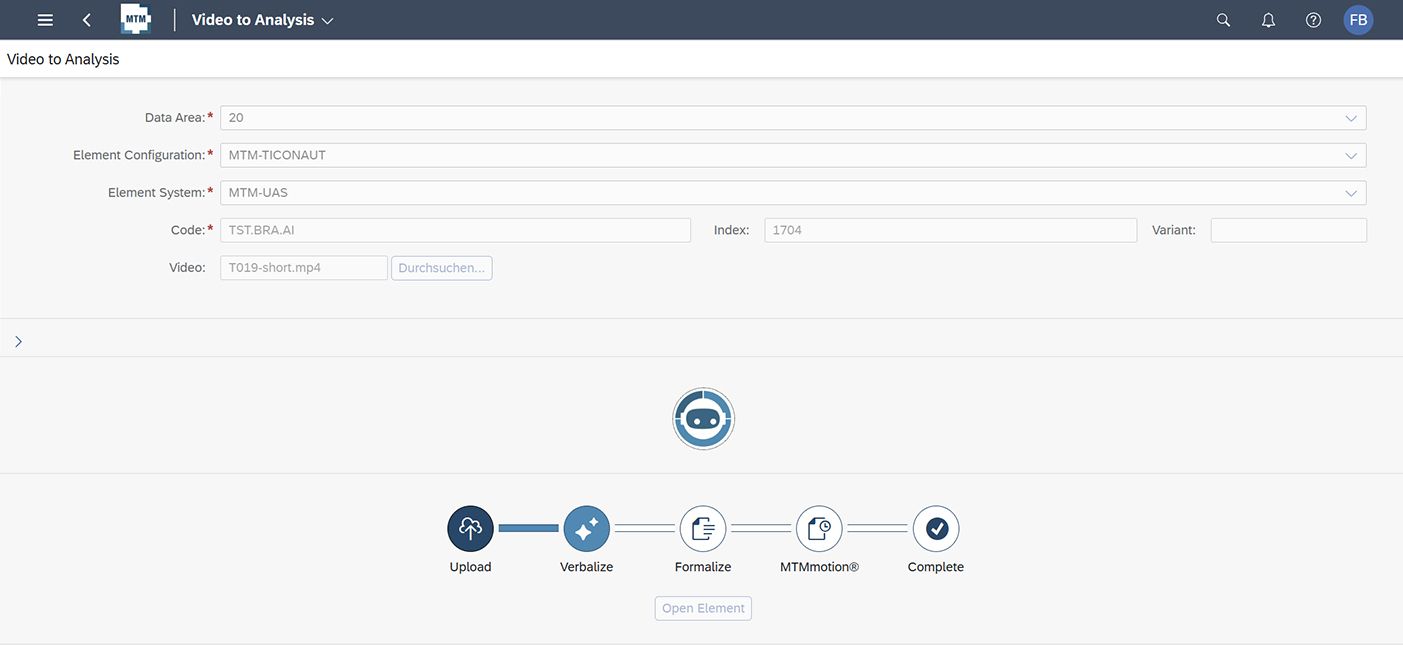Open the hamburger navigation menu

45,20
